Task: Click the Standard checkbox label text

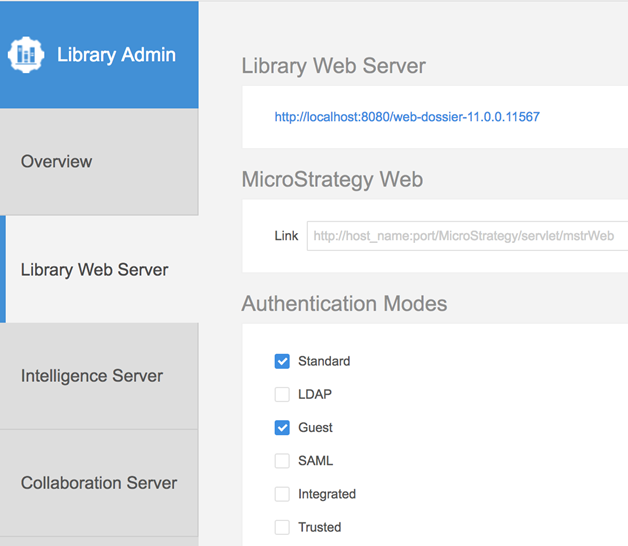Action: 324,361
